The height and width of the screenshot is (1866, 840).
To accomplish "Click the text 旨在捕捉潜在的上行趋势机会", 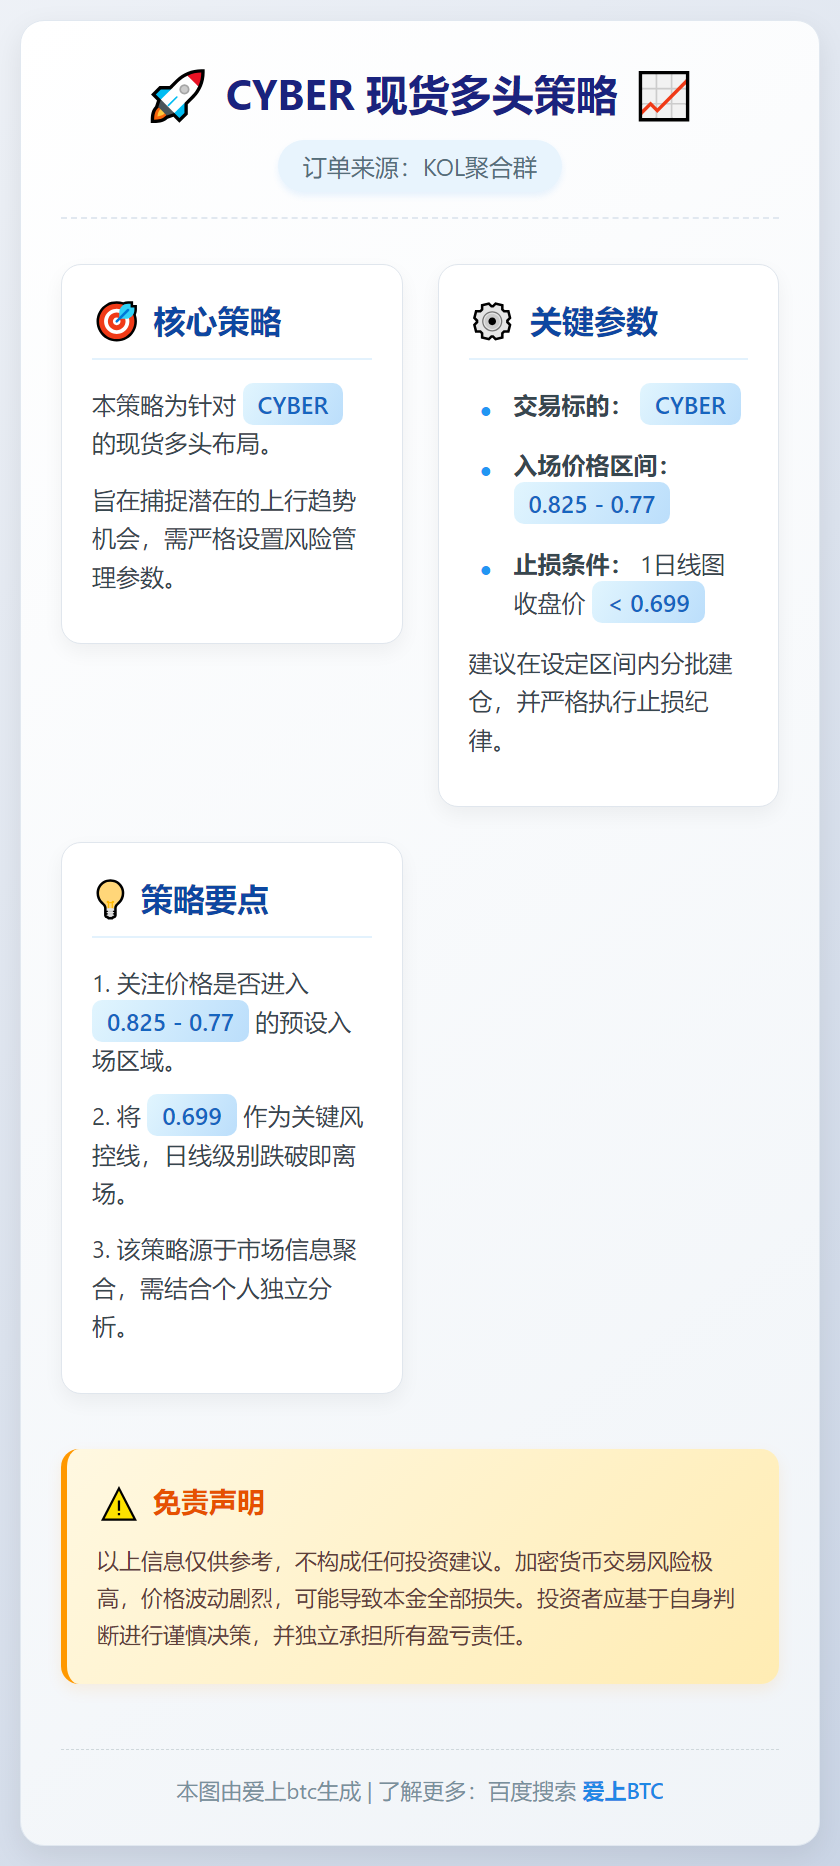I will (x=224, y=520).
